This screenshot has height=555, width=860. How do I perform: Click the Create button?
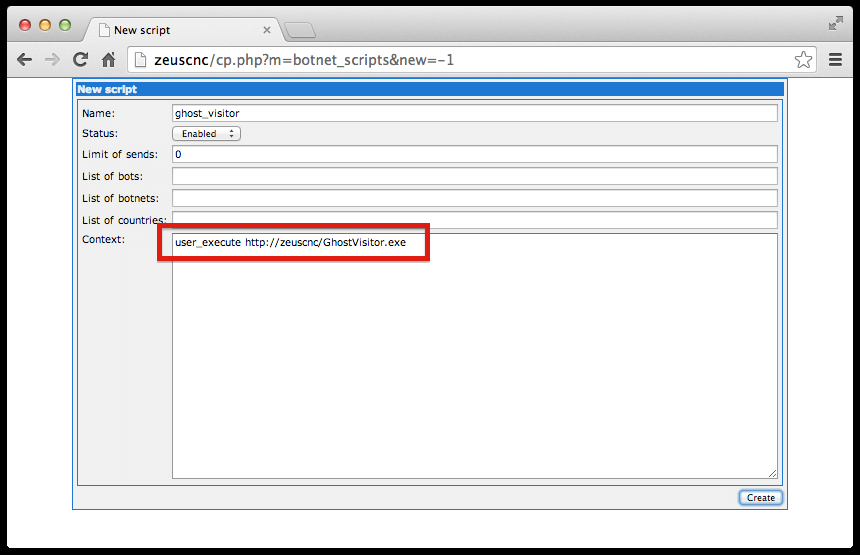pyautogui.click(x=761, y=497)
